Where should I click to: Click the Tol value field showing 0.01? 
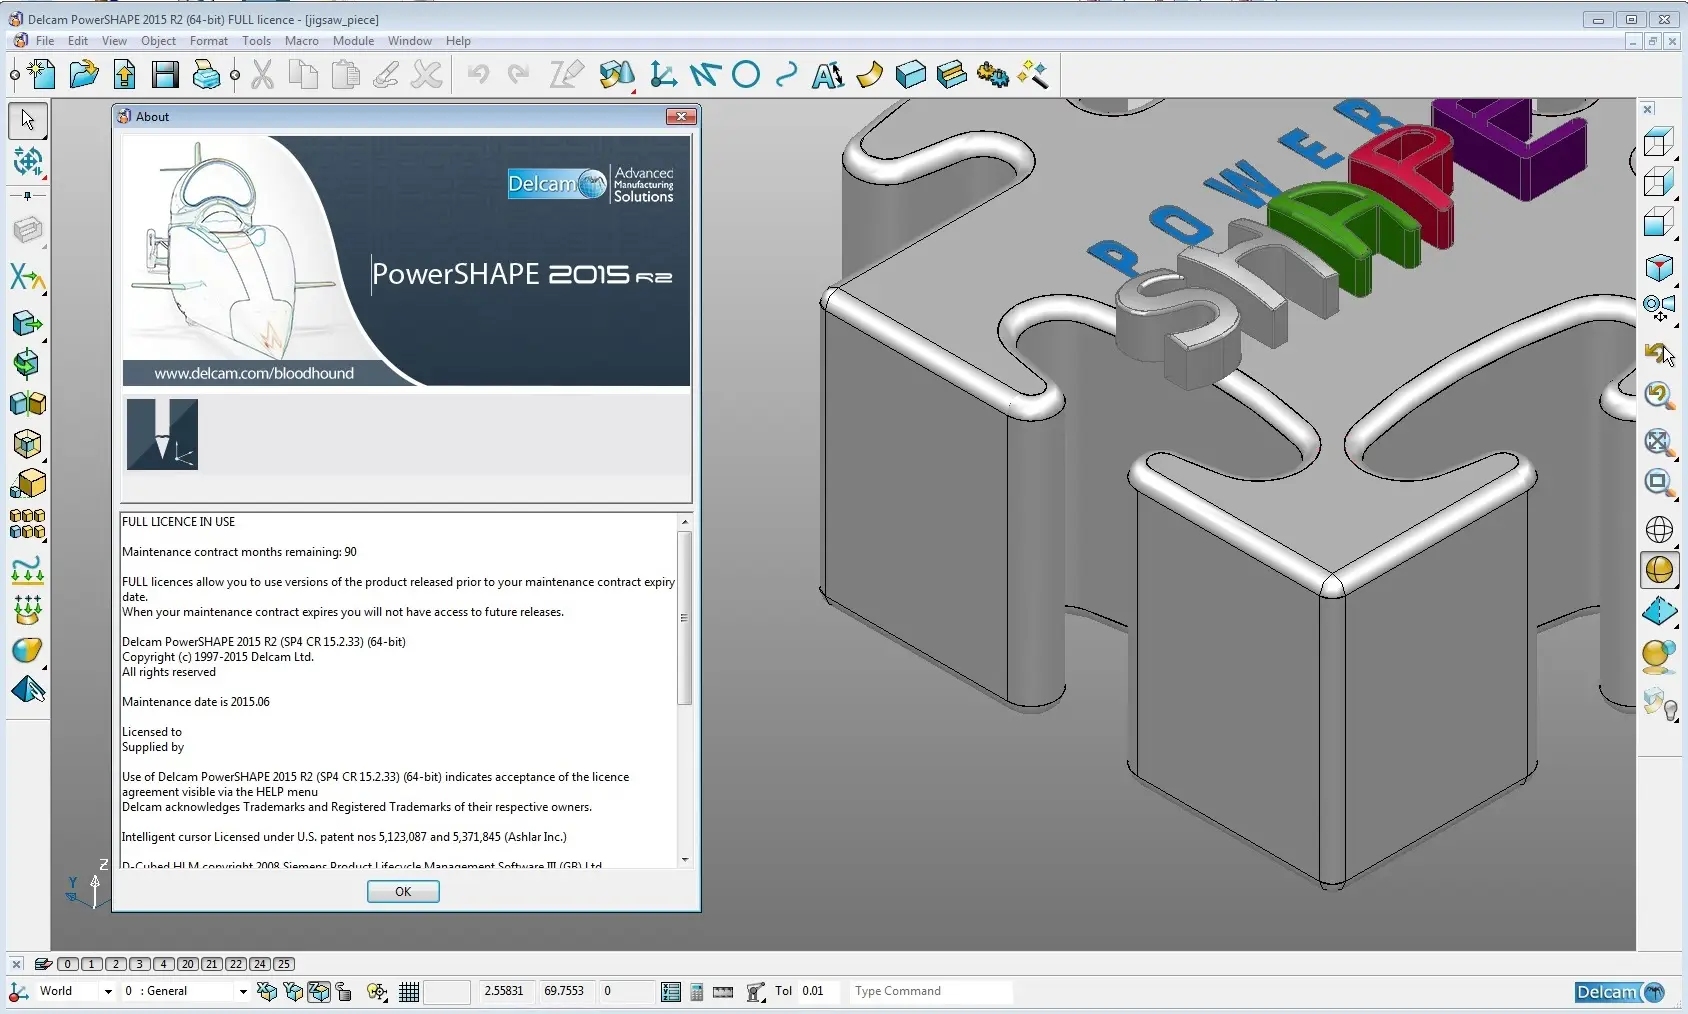pyautogui.click(x=820, y=991)
